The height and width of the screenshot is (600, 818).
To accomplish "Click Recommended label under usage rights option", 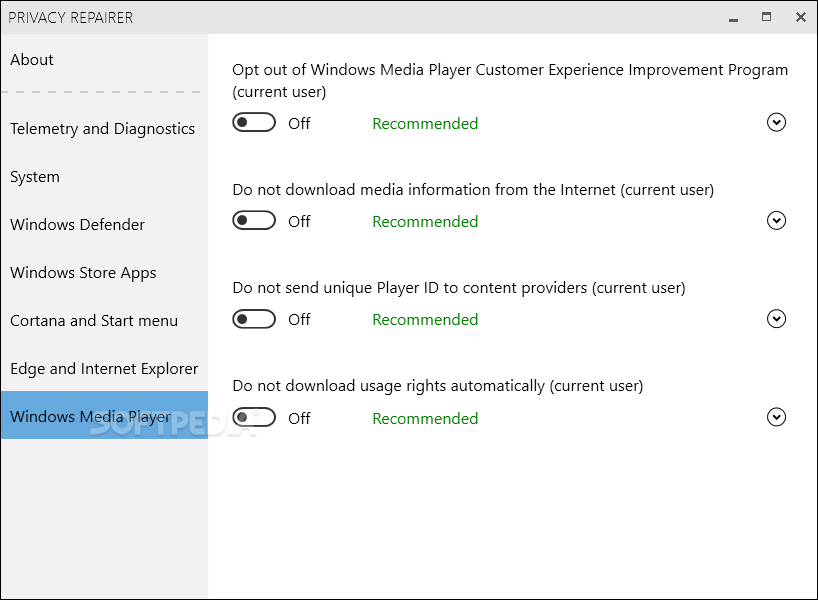I will tap(425, 418).
